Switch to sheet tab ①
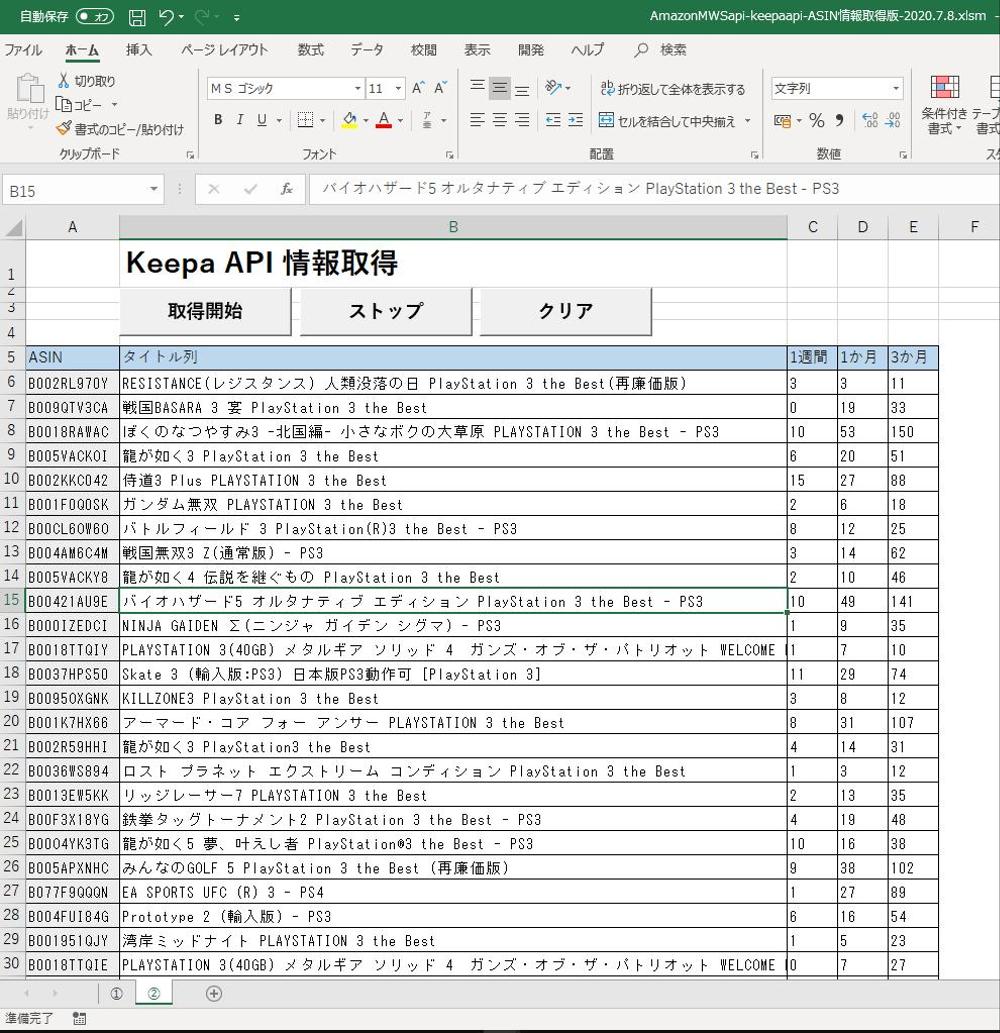Viewport: 1000px width, 1033px height. (117, 993)
